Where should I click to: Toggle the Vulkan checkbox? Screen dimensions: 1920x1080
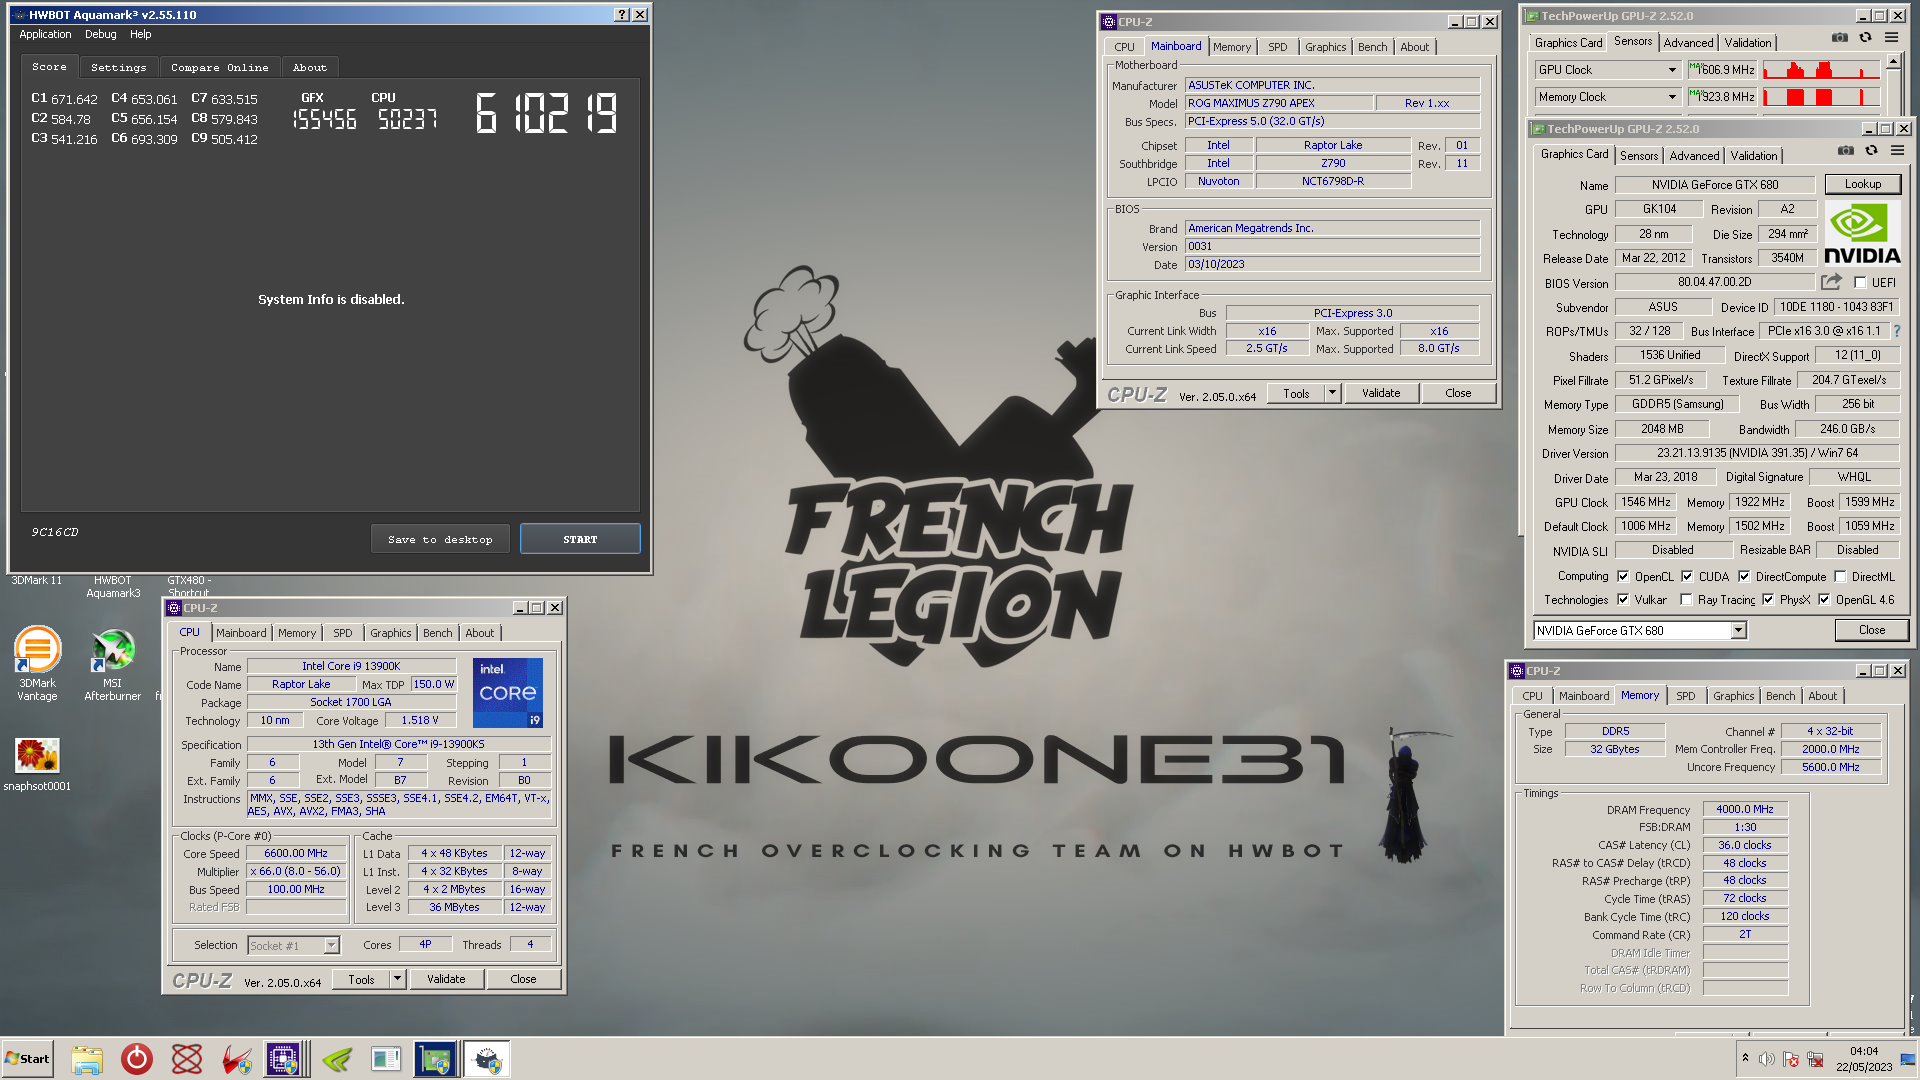1623,599
